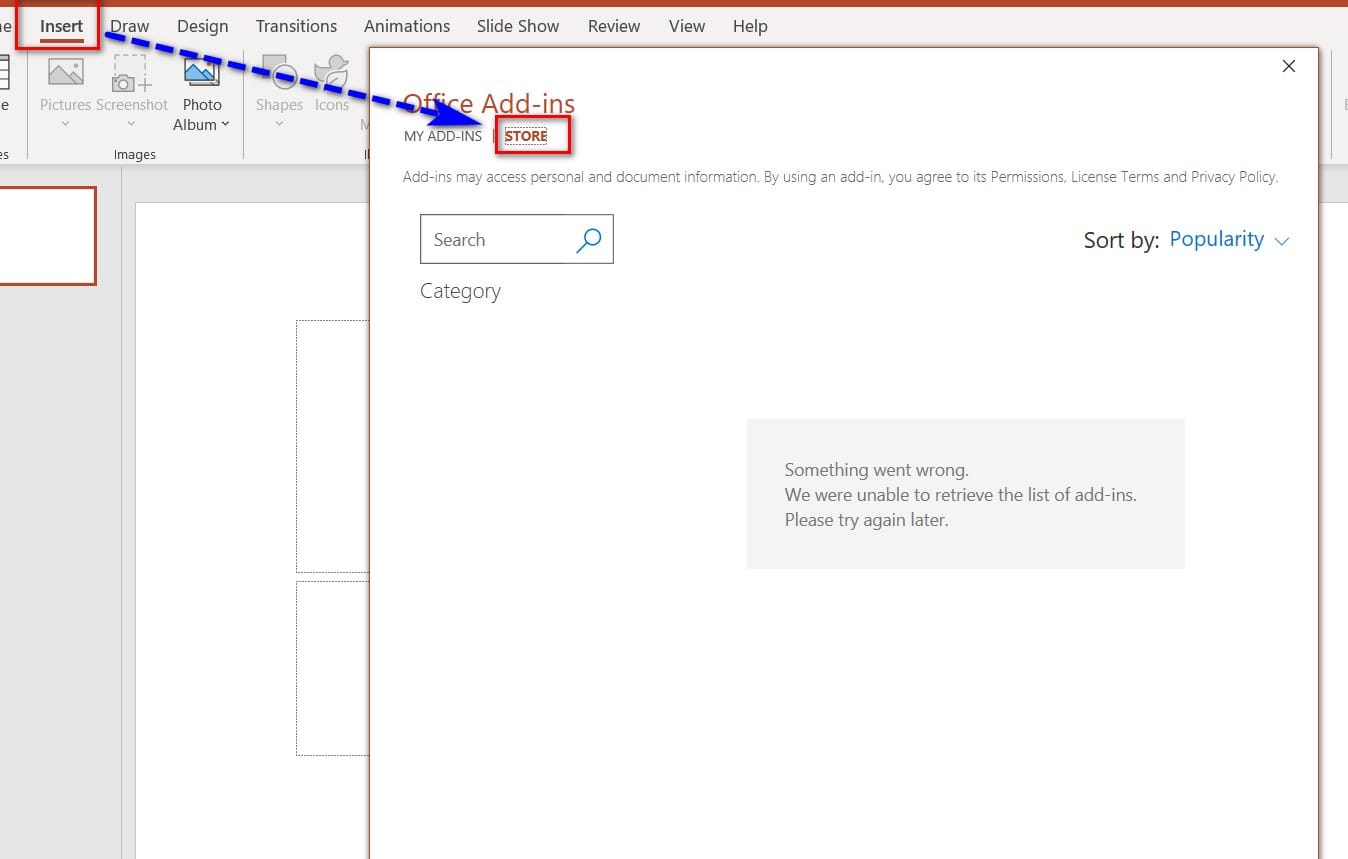Open the Draw ribbon tab

coord(130,26)
